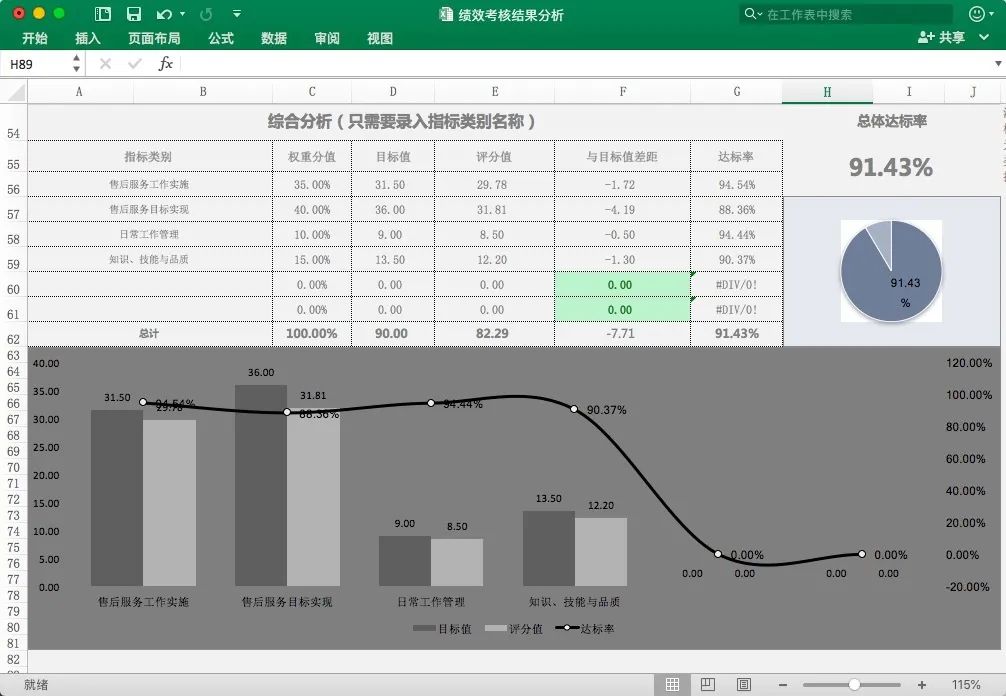Click the Redo arrow icon
The height and width of the screenshot is (696, 1006).
206,14
